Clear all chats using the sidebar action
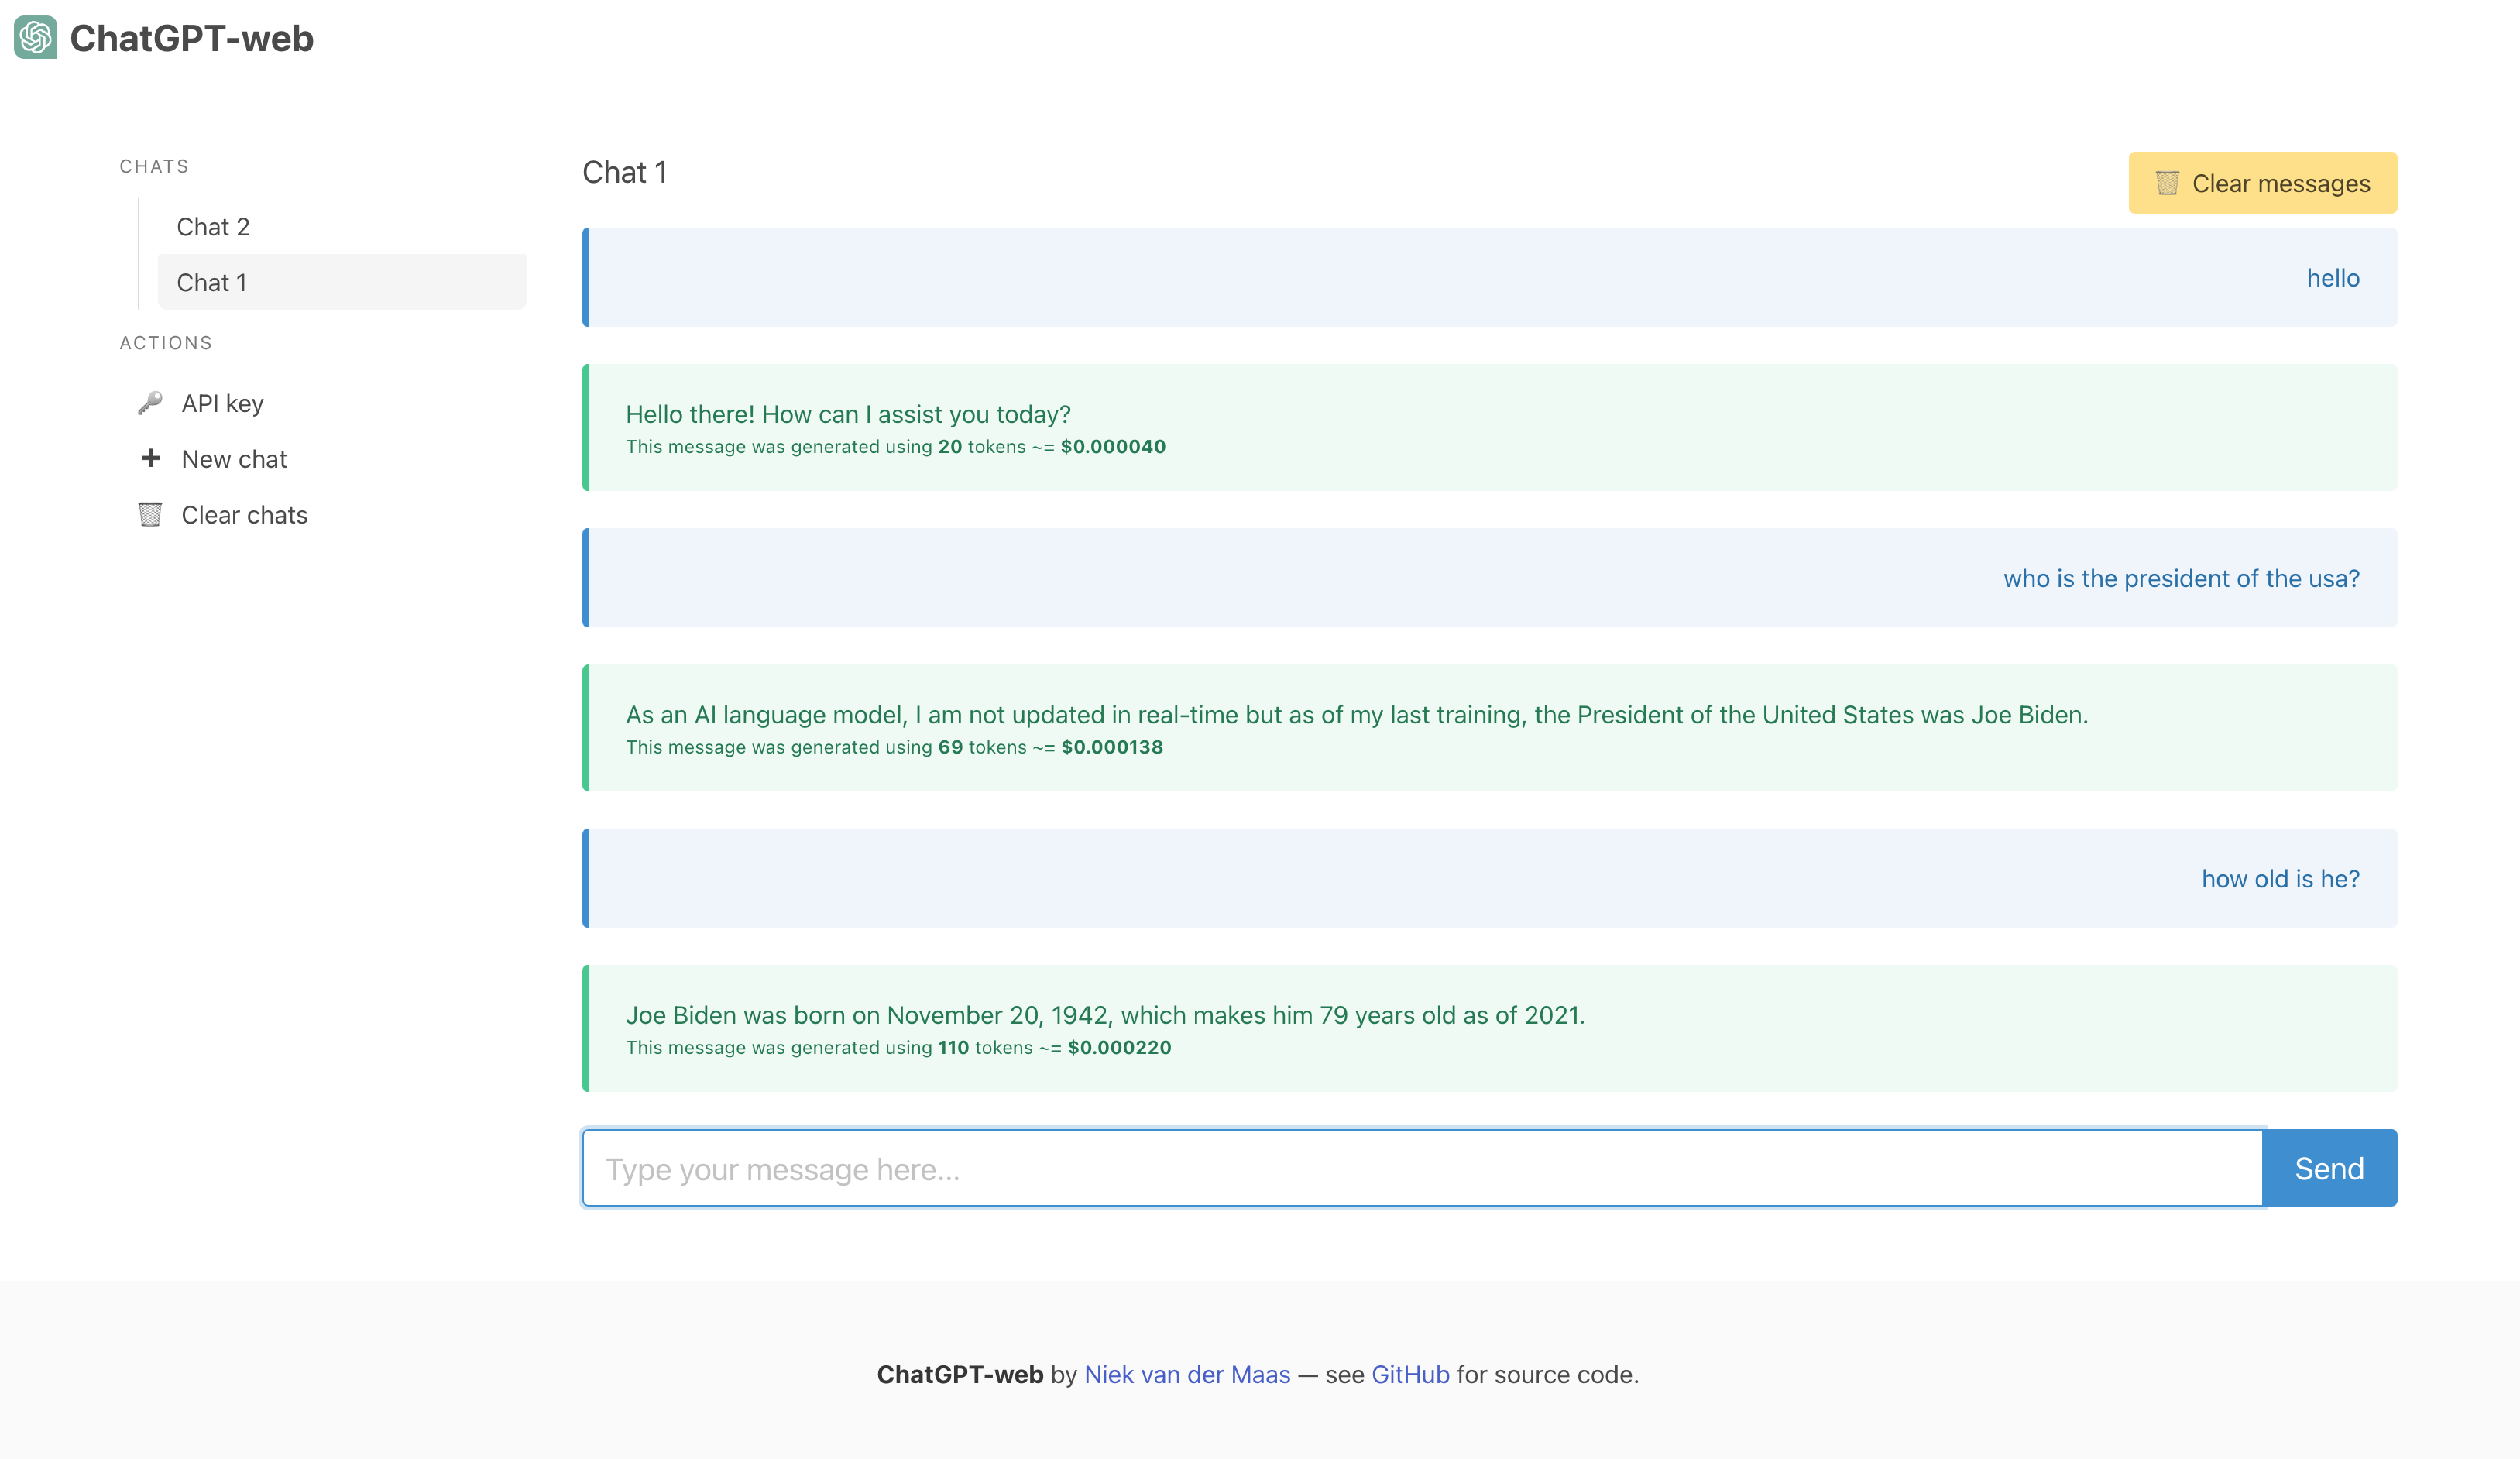 pyautogui.click(x=244, y=514)
